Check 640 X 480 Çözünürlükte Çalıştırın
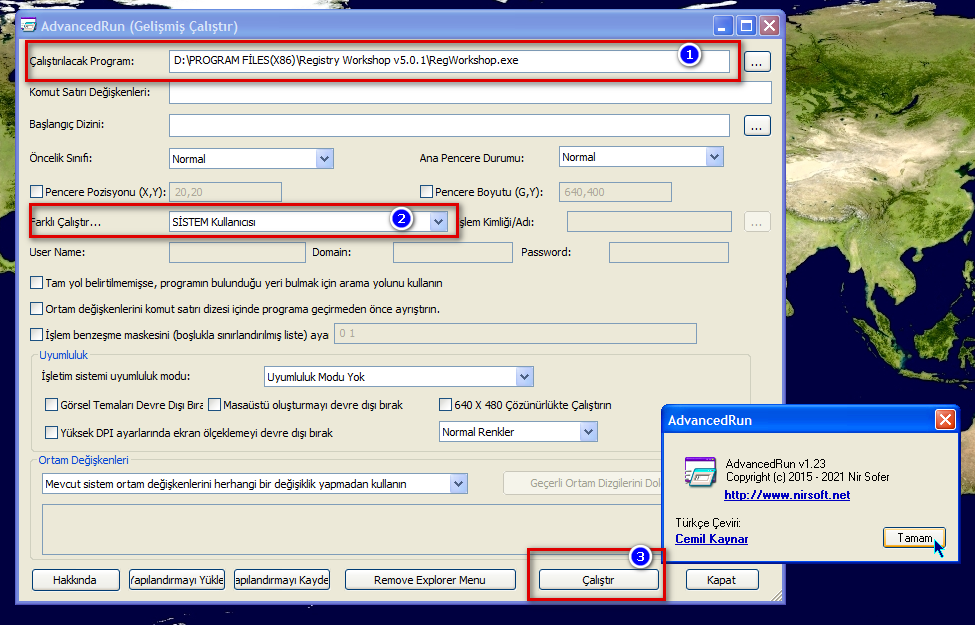975x625 pixels. click(x=445, y=405)
